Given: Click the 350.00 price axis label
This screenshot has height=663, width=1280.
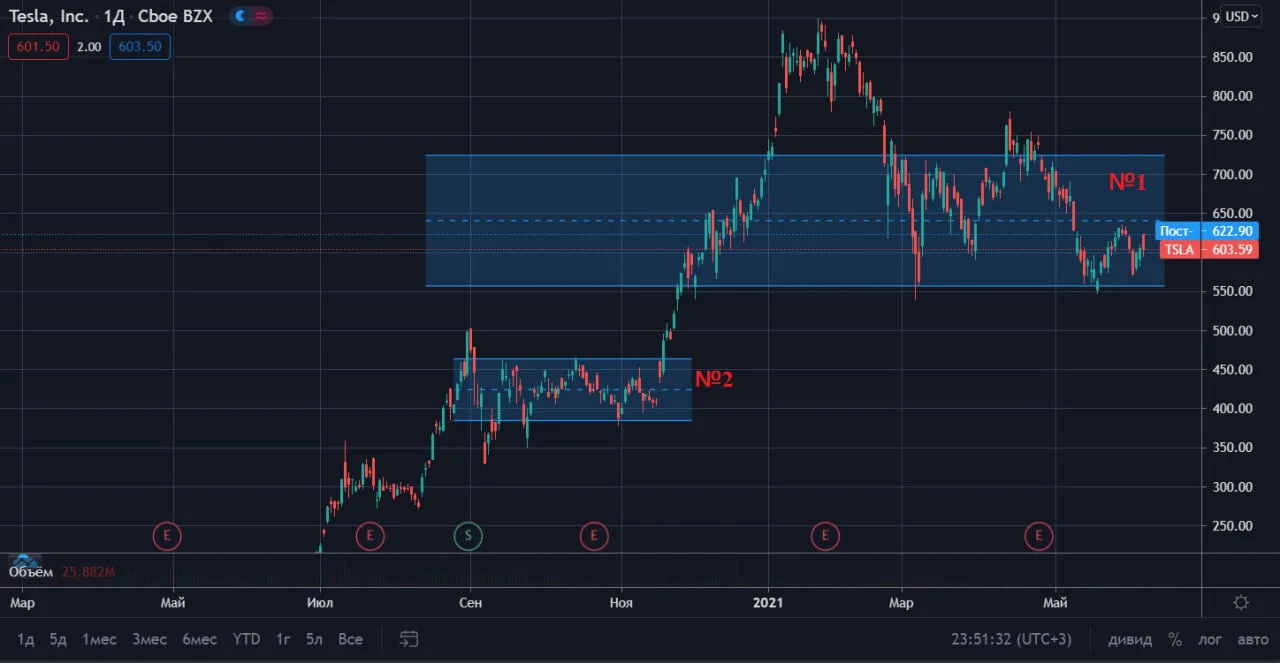Looking at the screenshot, I should tap(1231, 448).
